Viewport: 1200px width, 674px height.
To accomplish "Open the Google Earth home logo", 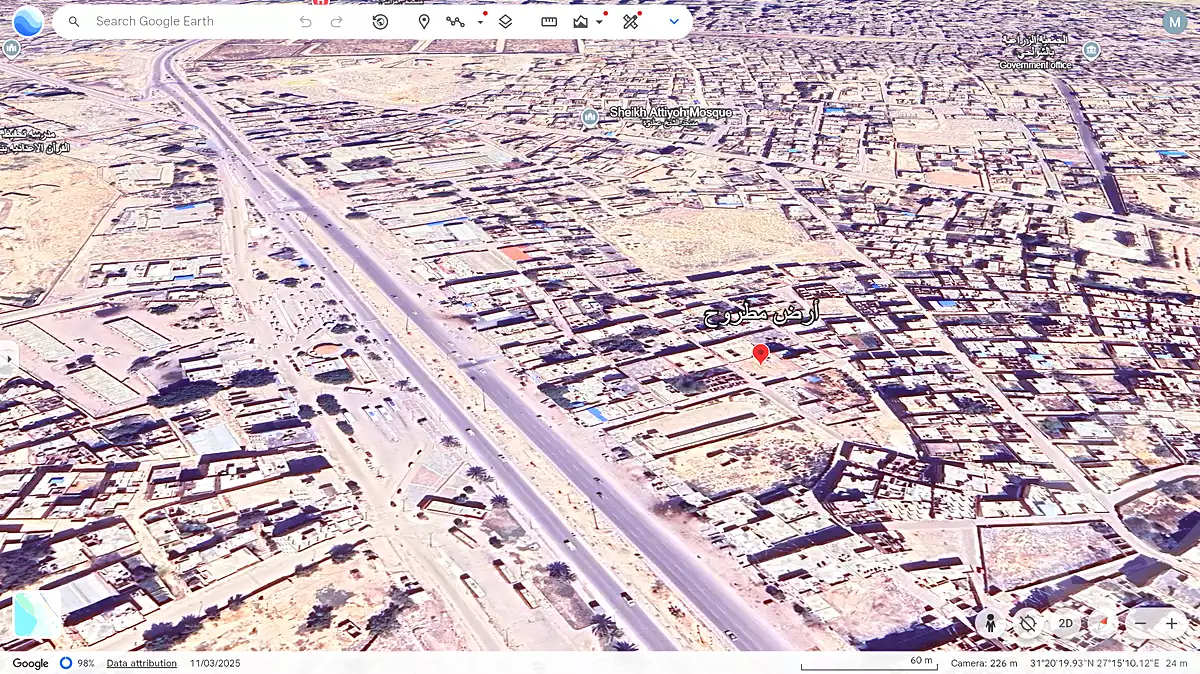I will (x=27, y=21).
